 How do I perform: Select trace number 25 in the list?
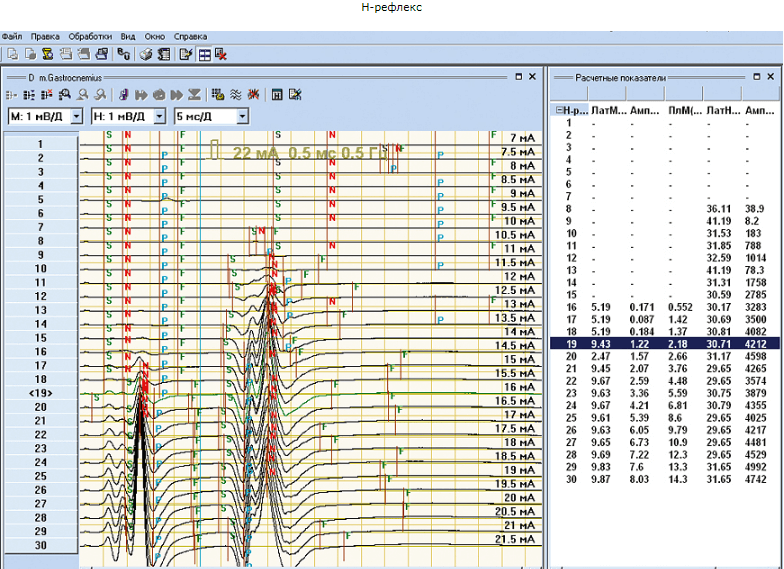41,476
